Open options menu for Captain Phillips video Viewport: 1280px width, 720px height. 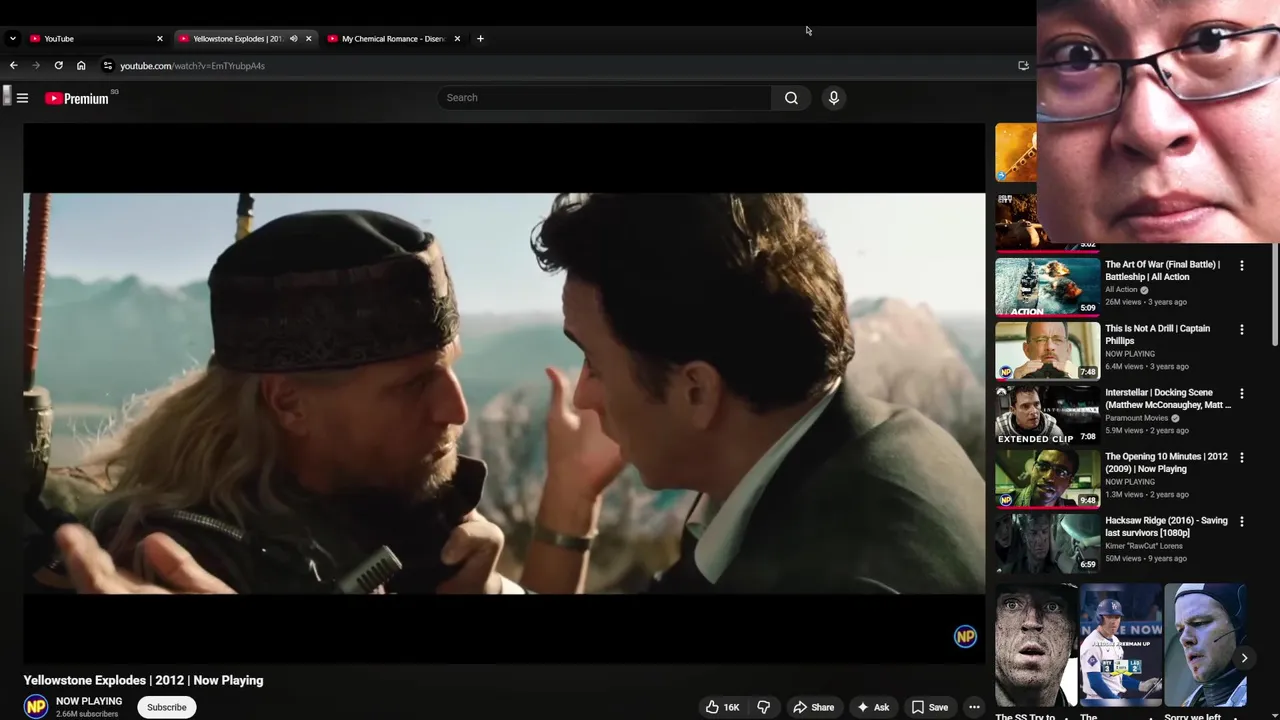tap(1242, 330)
